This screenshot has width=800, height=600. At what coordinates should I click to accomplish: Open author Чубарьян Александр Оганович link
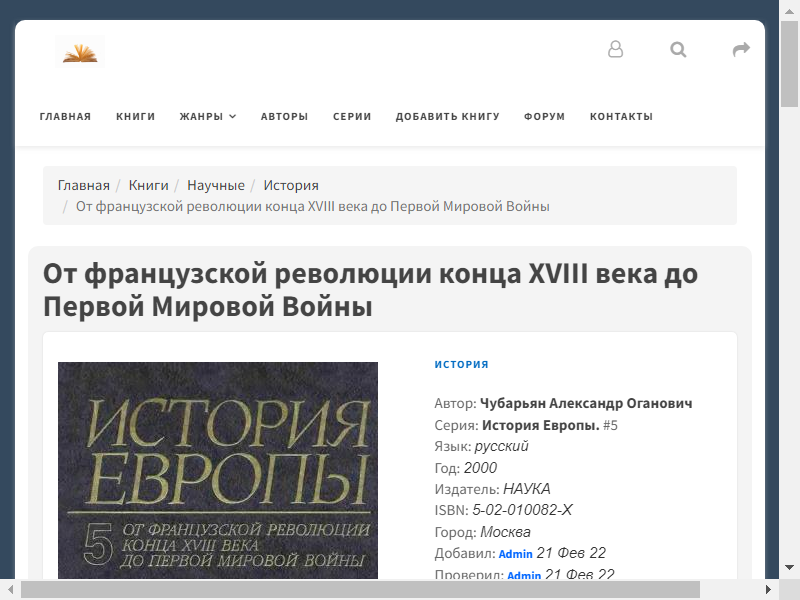coord(586,403)
